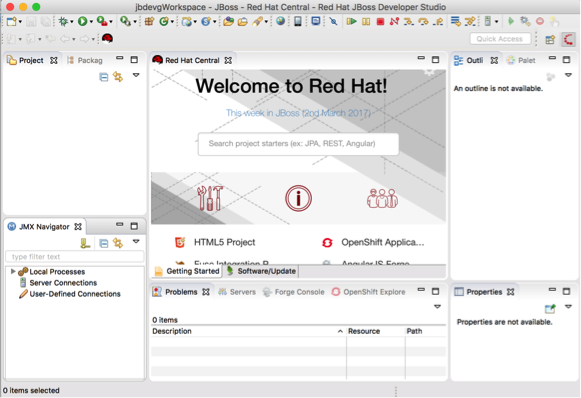Screen dimensions: 581x398
Task: Click the Skip All Breakpoints icon
Action: pos(333,21)
